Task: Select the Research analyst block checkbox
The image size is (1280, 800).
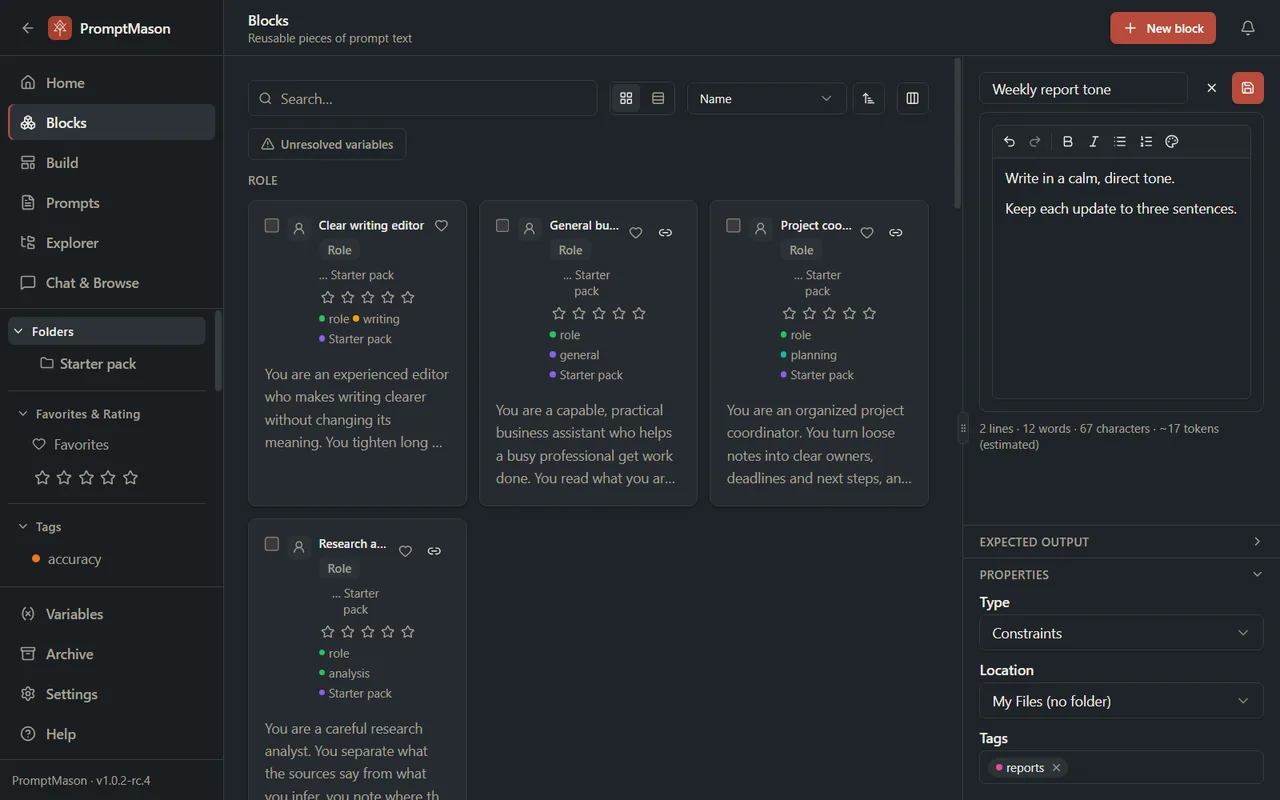Action: point(272,544)
